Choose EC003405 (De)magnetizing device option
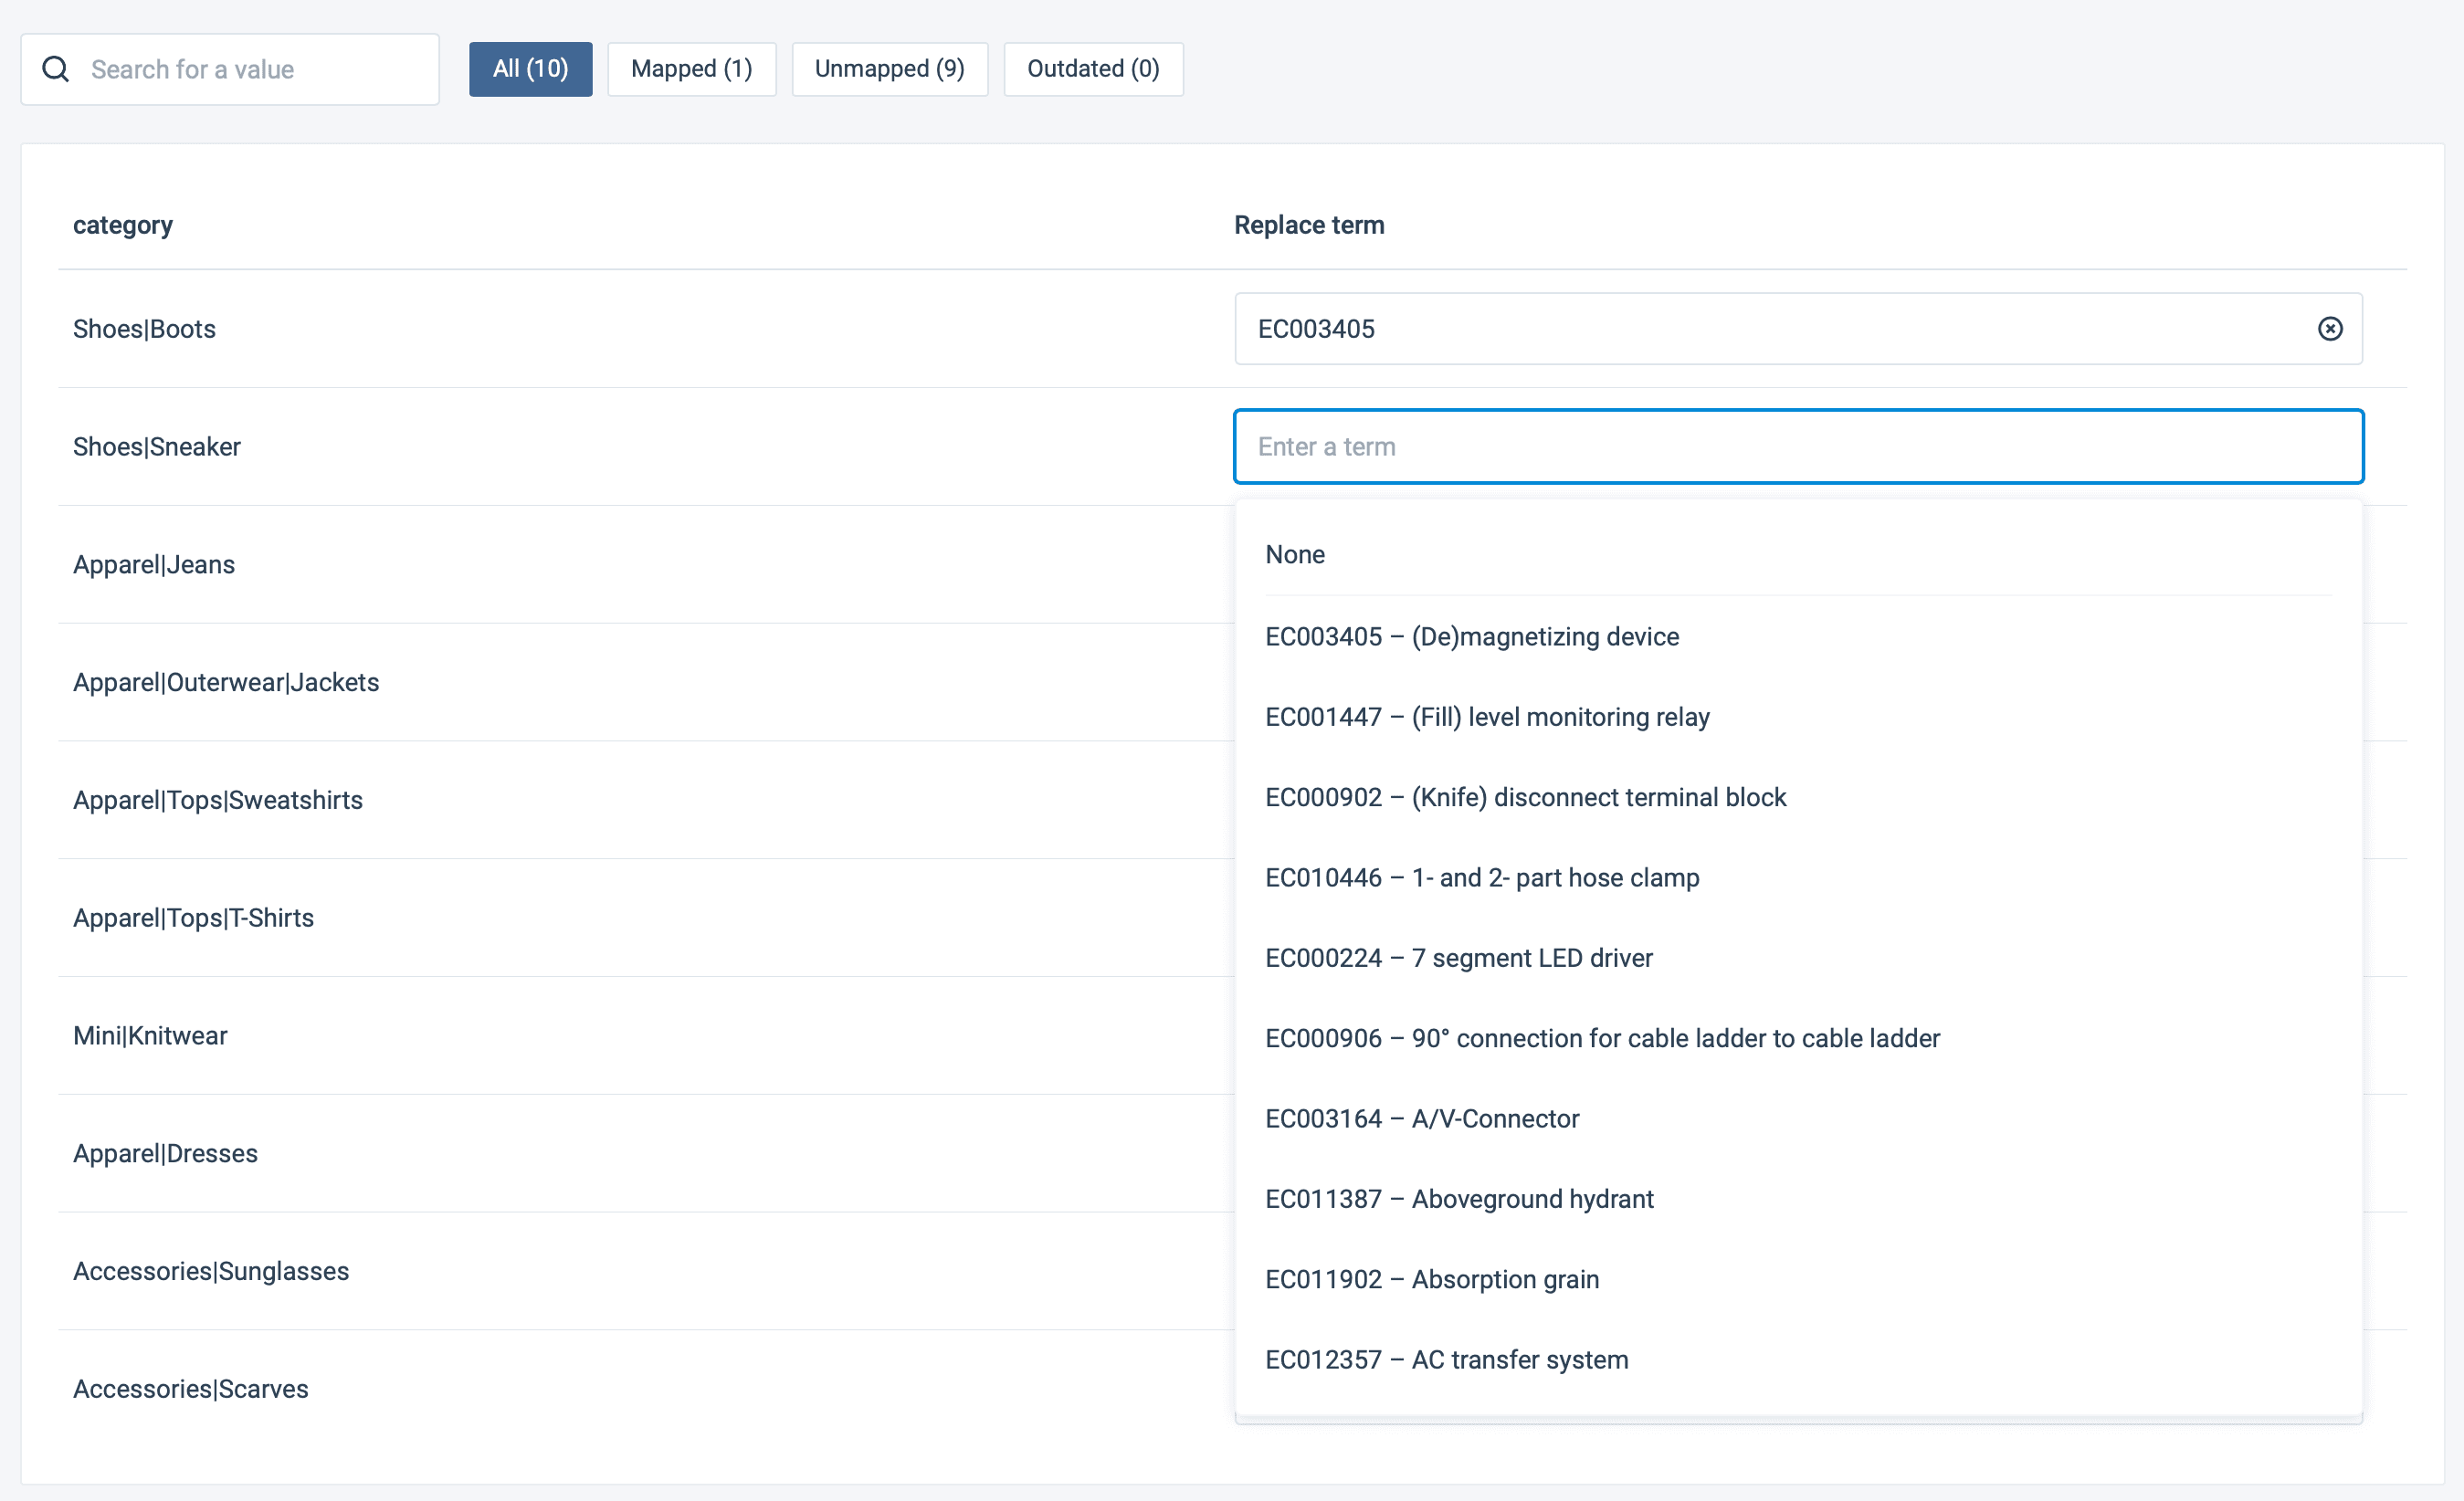The height and width of the screenshot is (1501, 2464). [1471, 637]
